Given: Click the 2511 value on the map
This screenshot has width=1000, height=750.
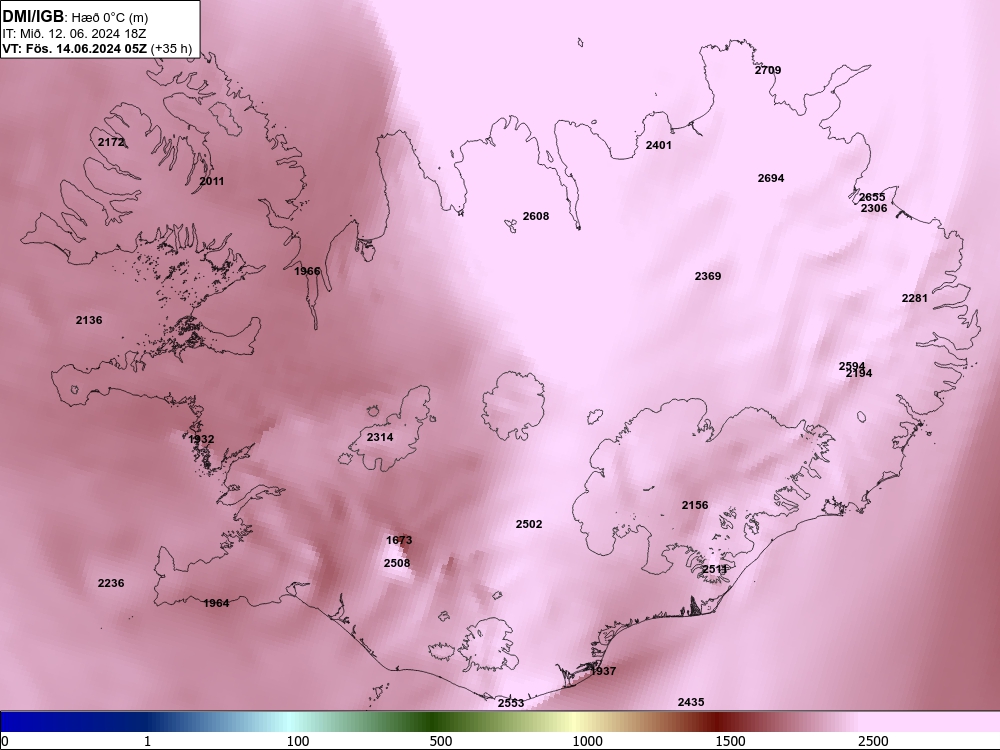Looking at the screenshot, I should pos(714,569).
